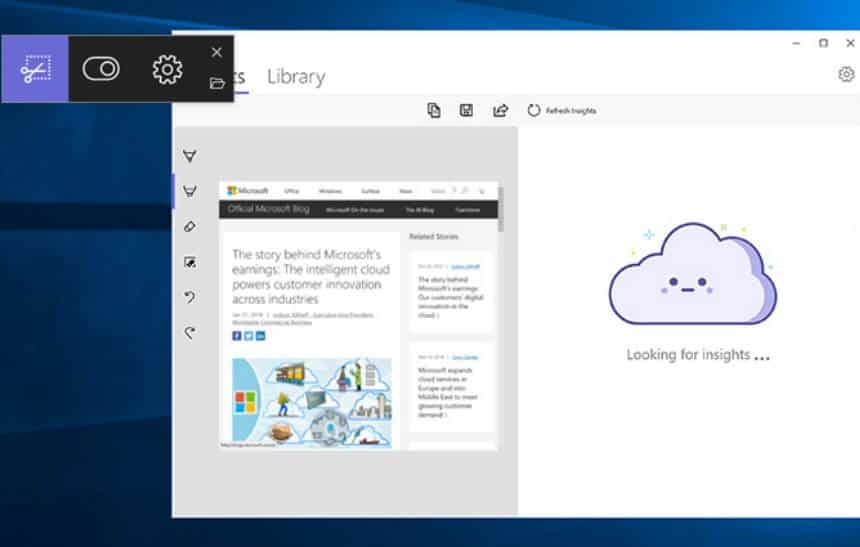Maximize the Snip Insights window

(823, 43)
